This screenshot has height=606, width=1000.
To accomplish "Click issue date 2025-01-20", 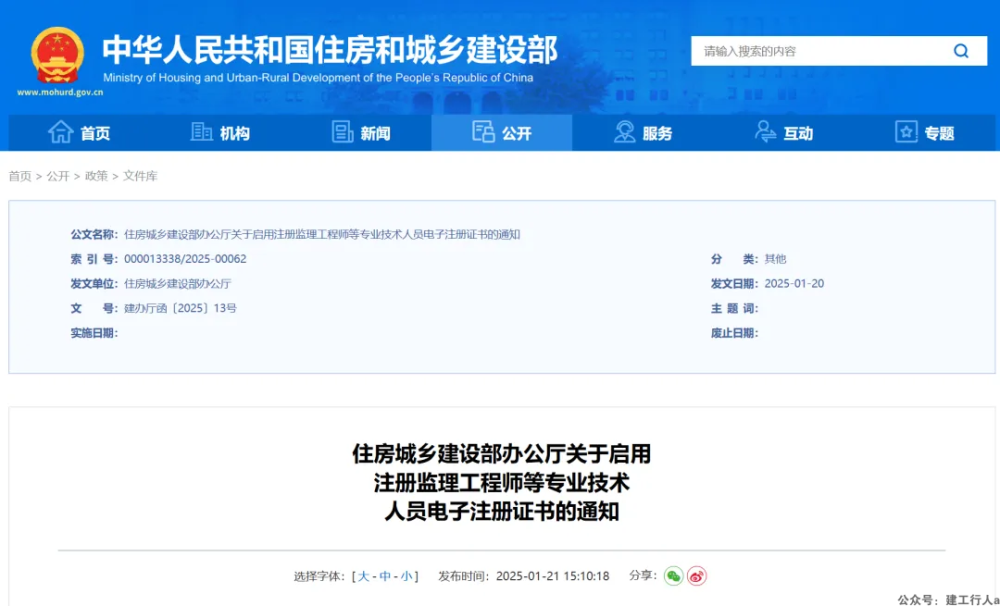I will pyautogui.click(x=794, y=284).
